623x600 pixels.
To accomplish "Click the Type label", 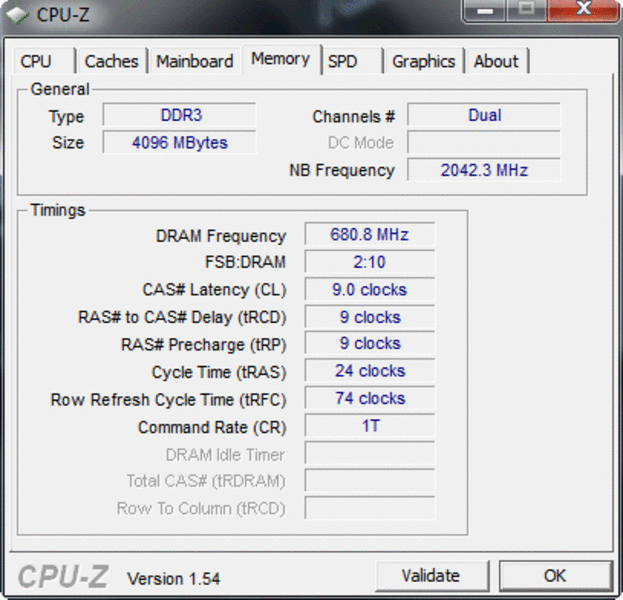I will (66, 117).
